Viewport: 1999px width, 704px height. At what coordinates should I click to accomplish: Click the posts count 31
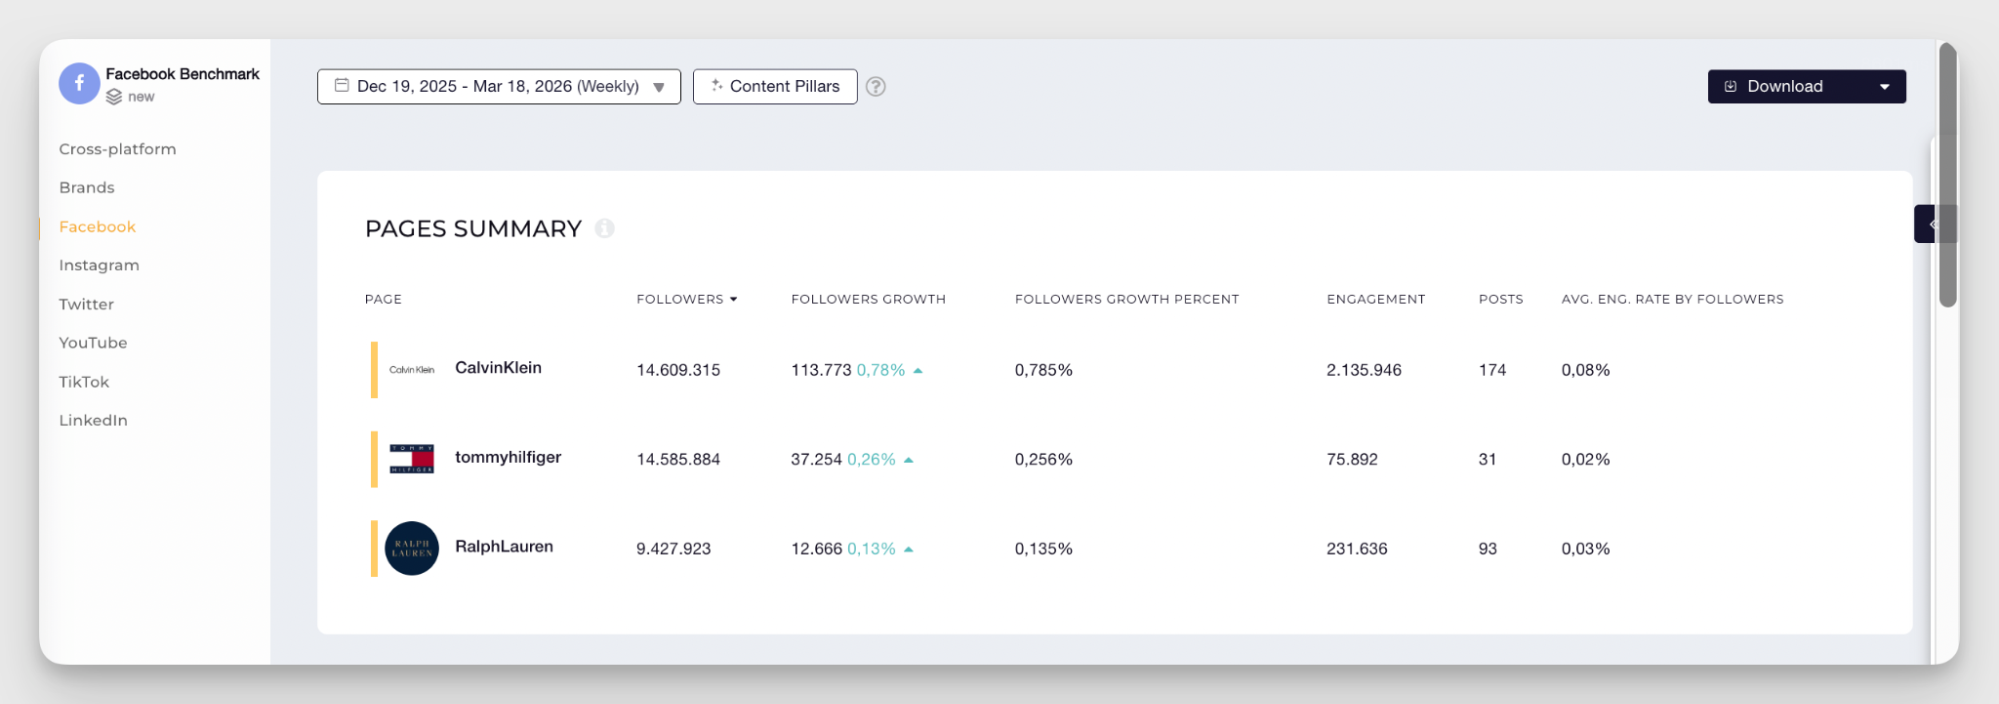tap(1487, 460)
